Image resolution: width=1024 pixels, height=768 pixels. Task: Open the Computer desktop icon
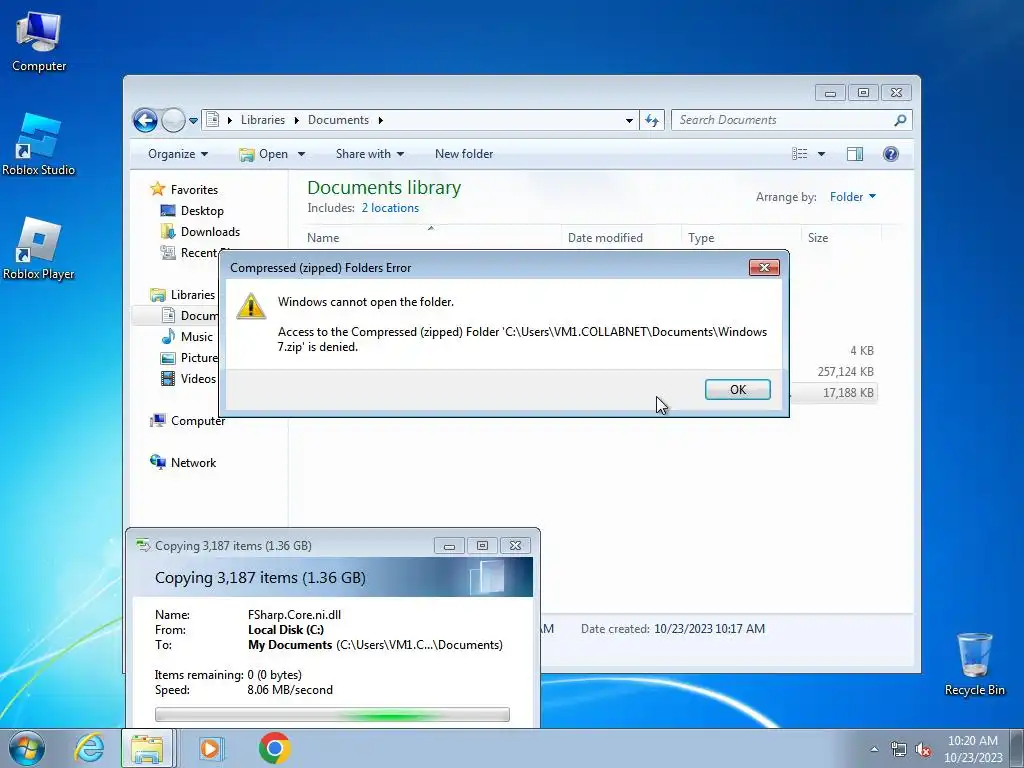pyautogui.click(x=39, y=40)
